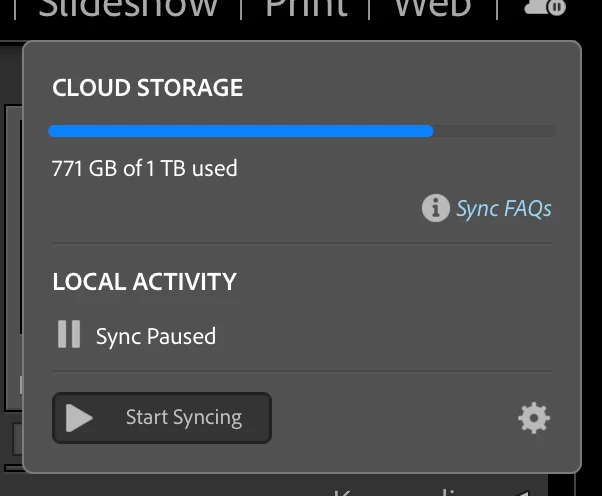Viewport: 602px width, 496px height.
Task: Open the Sync FAQs link
Action: [x=503, y=208]
